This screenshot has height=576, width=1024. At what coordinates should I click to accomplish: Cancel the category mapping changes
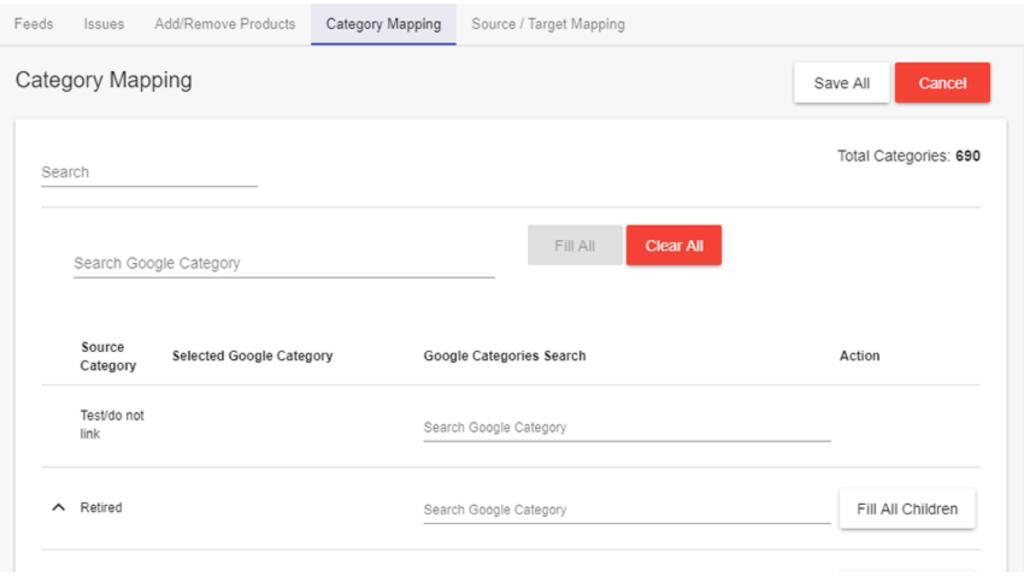(x=942, y=83)
